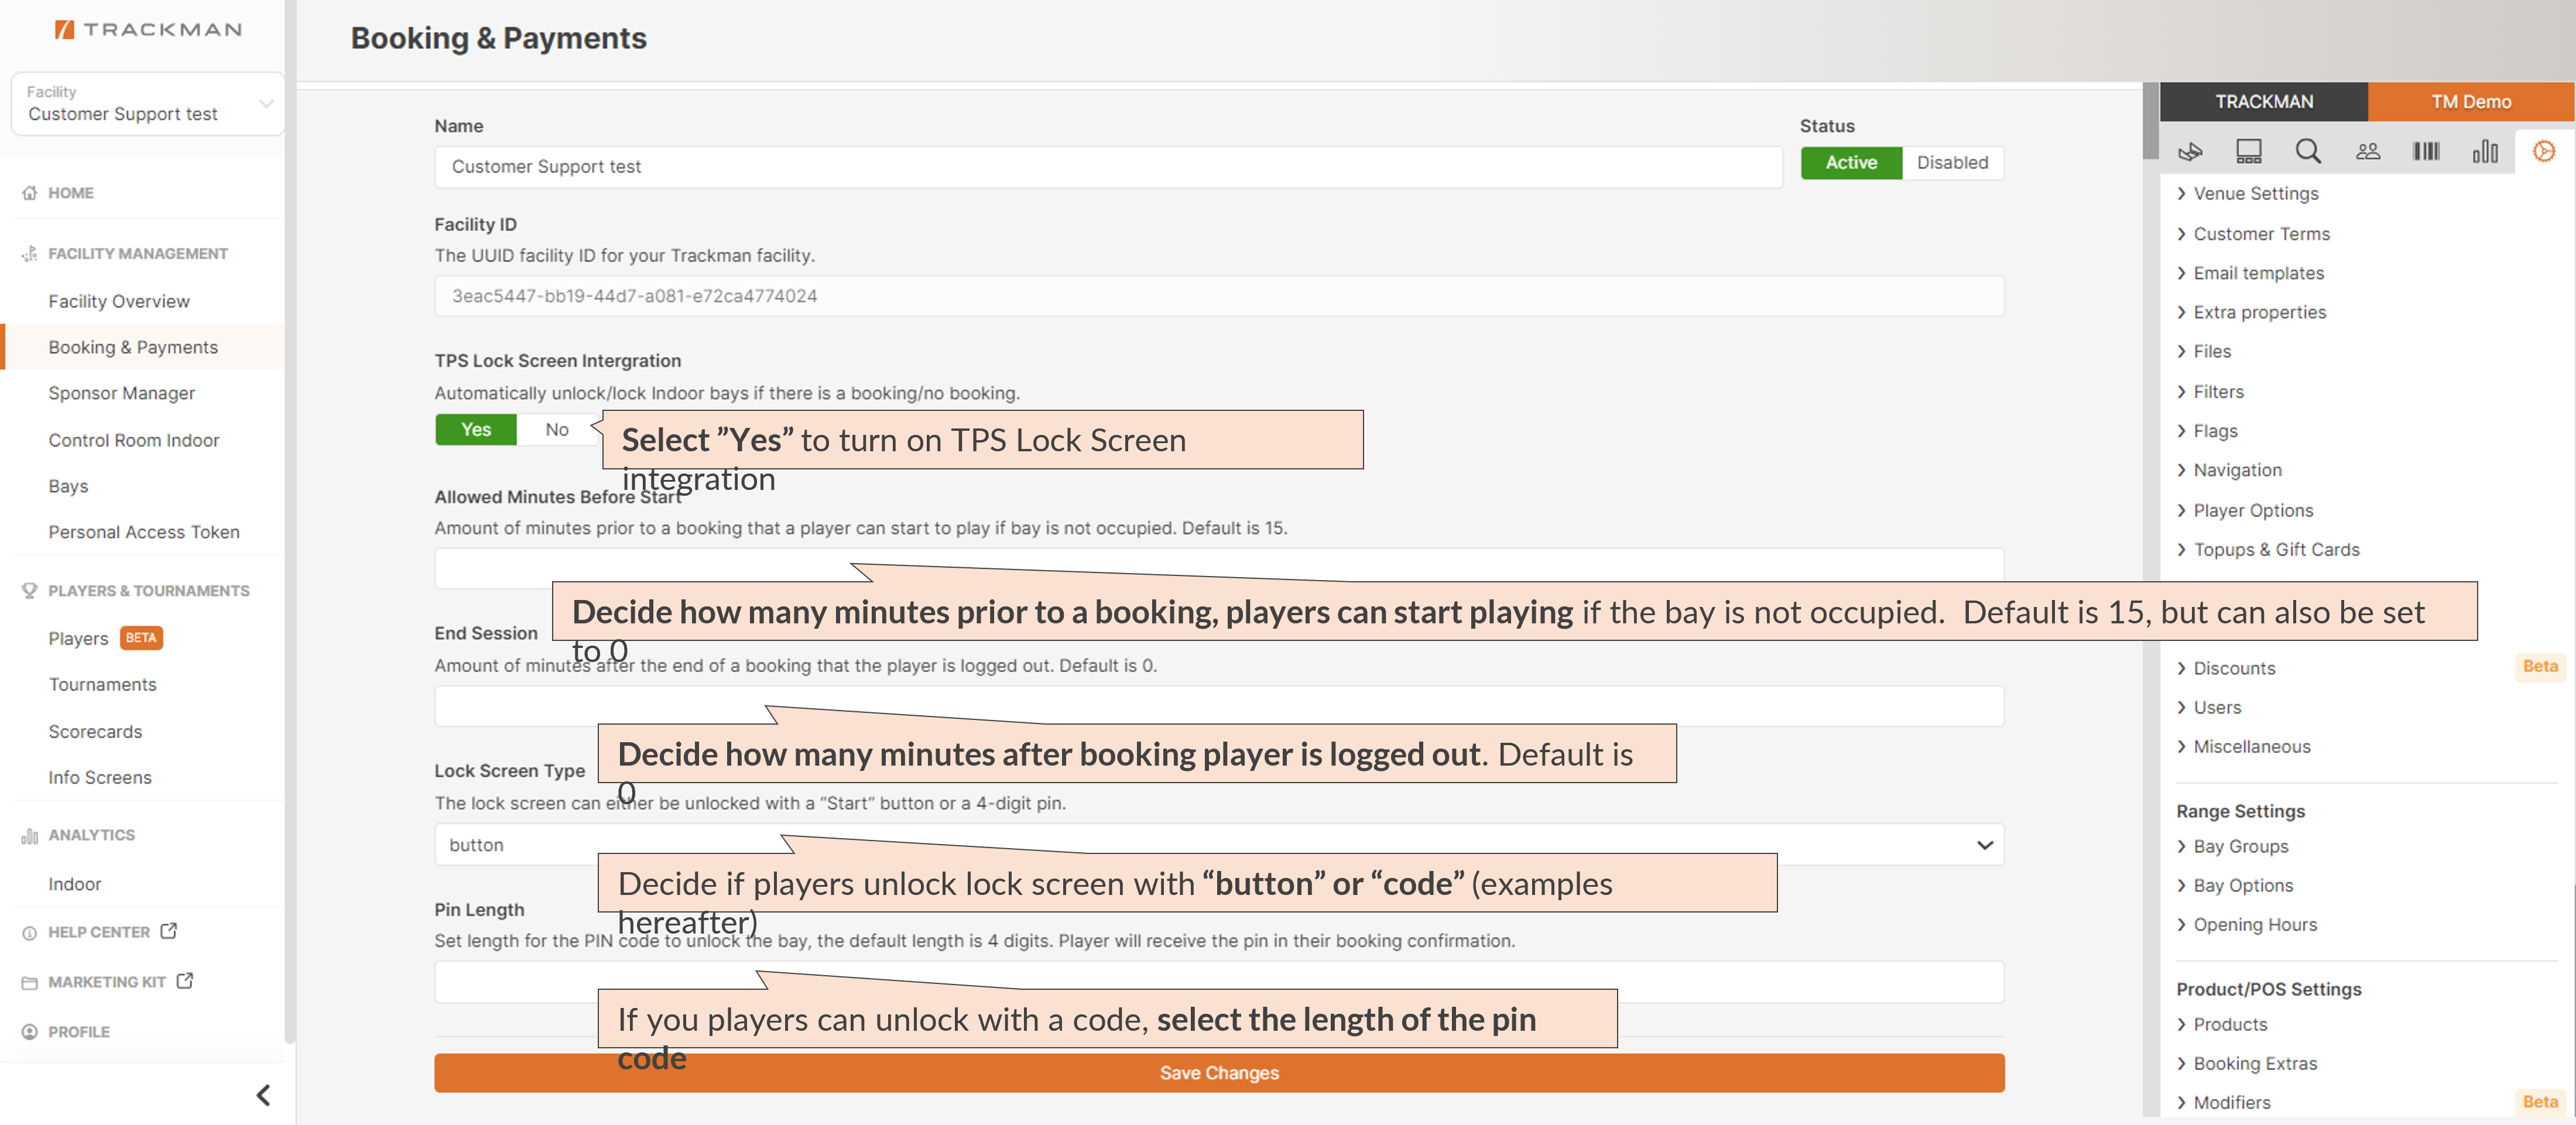The height and width of the screenshot is (1125, 2576).
Task: Open the search icon in the right toolbar
Action: (2308, 151)
